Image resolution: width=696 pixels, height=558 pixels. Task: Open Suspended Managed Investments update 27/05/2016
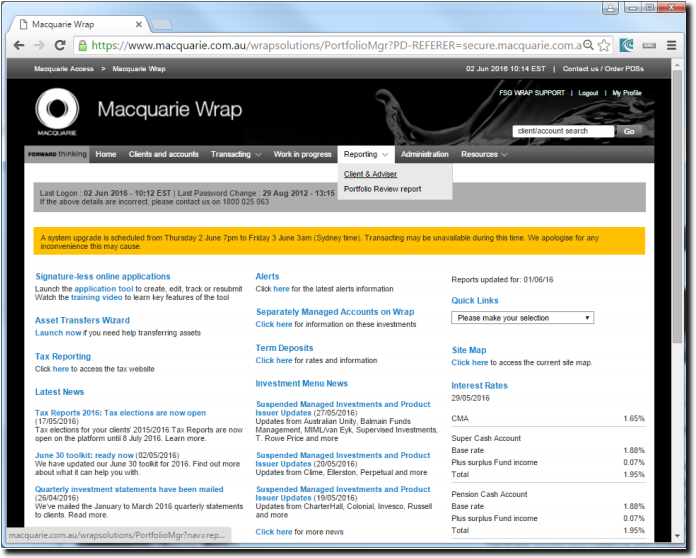[x=343, y=408]
